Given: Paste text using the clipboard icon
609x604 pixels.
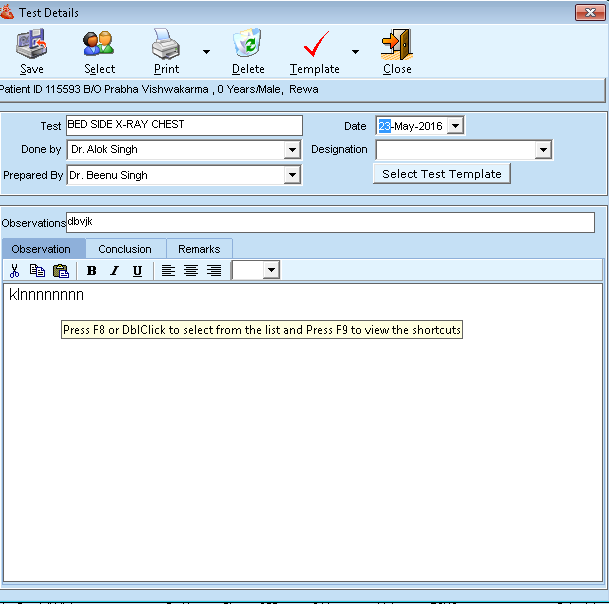Looking at the screenshot, I should [60, 271].
